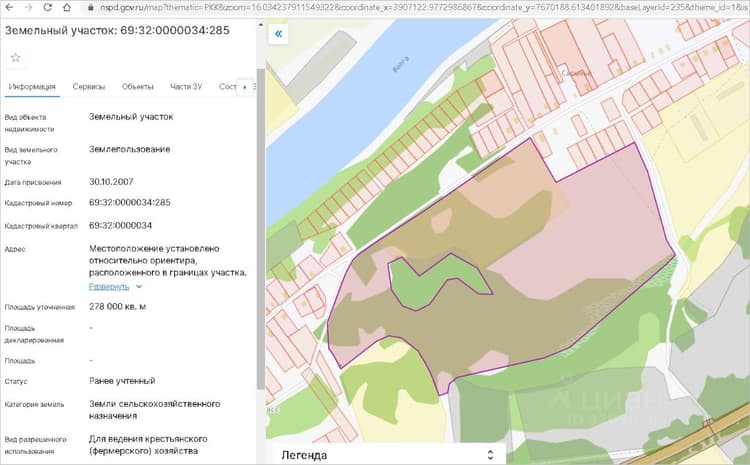This screenshot has height=465, width=750.
Task: Open browser home page icon
Action: pyautogui.click(x=67, y=7)
